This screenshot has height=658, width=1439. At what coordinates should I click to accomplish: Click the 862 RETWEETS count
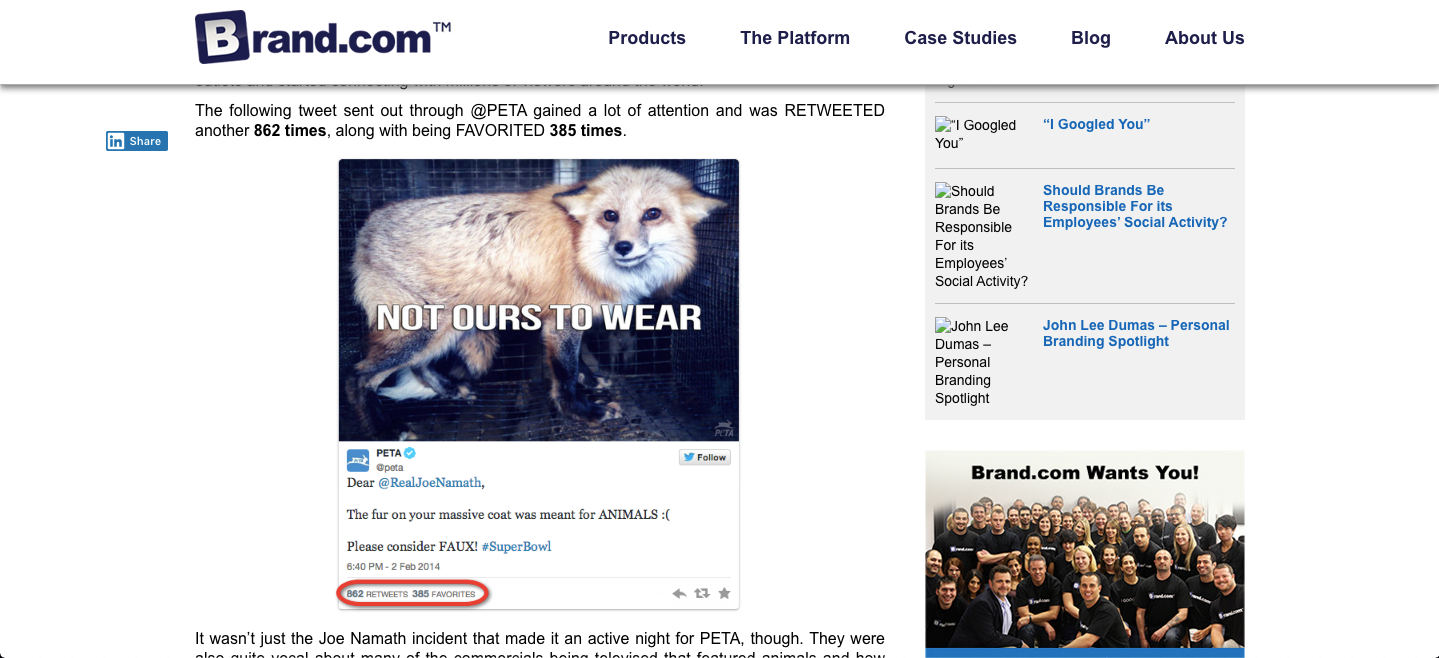pos(377,594)
